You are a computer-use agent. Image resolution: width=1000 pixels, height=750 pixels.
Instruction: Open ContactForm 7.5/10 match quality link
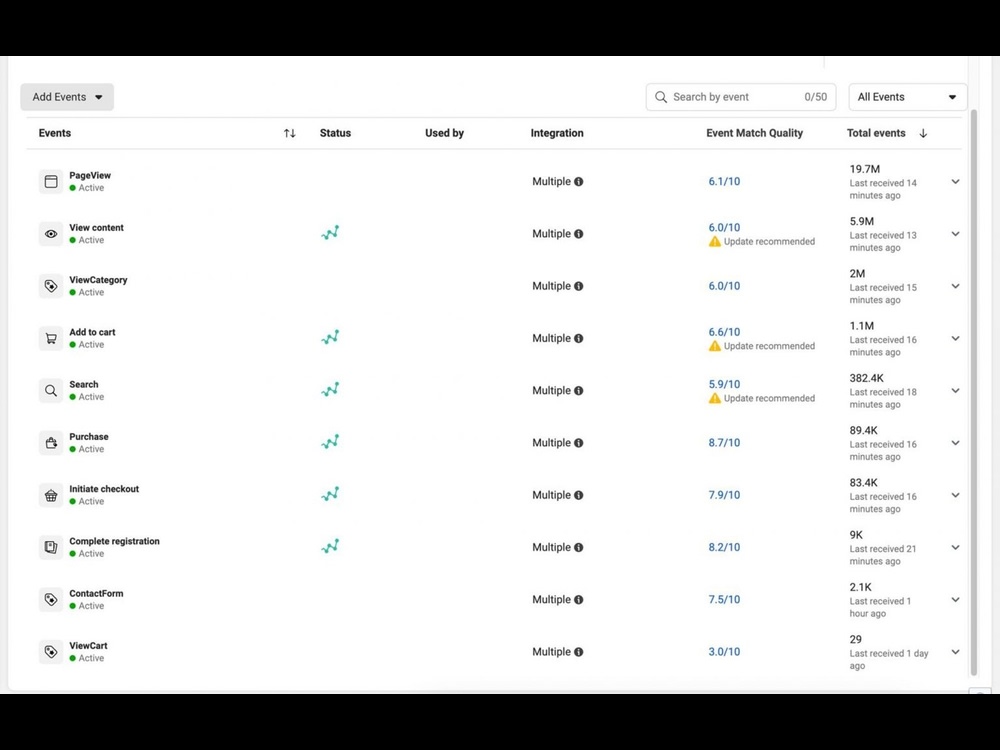724,599
